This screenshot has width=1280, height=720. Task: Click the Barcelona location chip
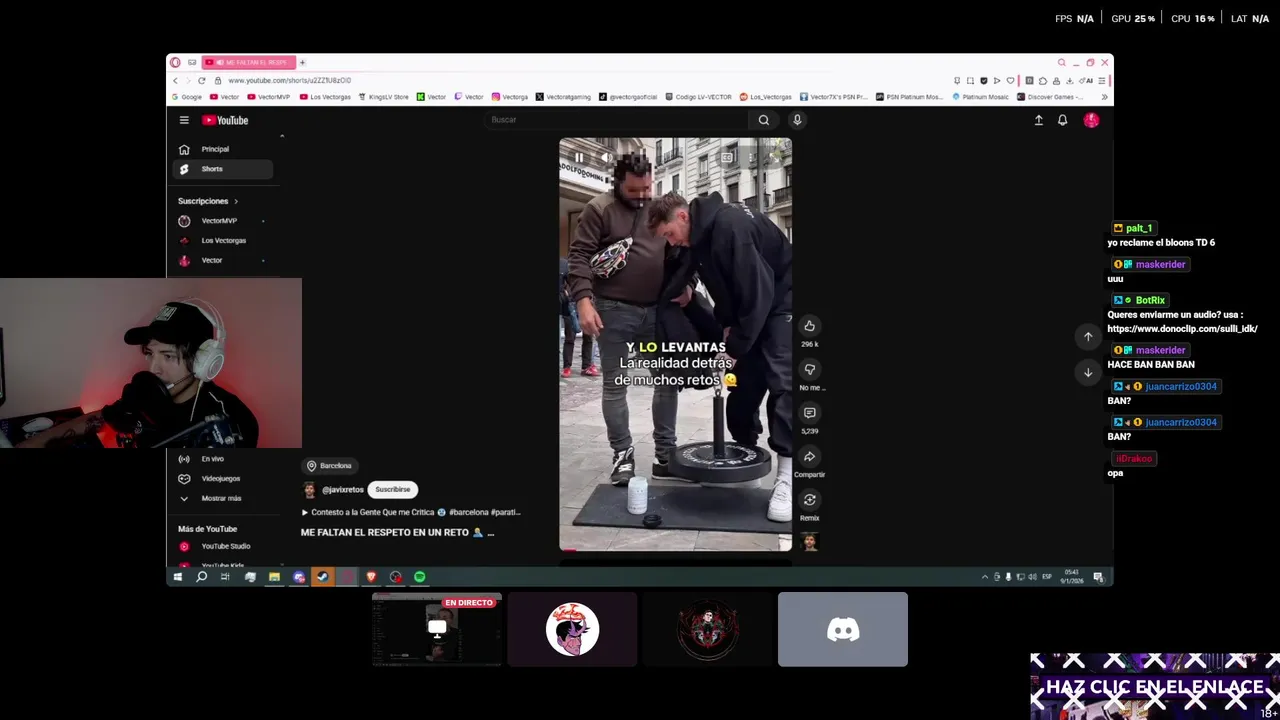(329, 466)
